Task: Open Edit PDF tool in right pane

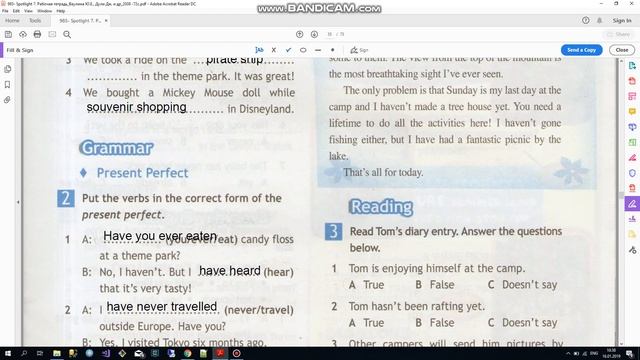Action: point(632,96)
